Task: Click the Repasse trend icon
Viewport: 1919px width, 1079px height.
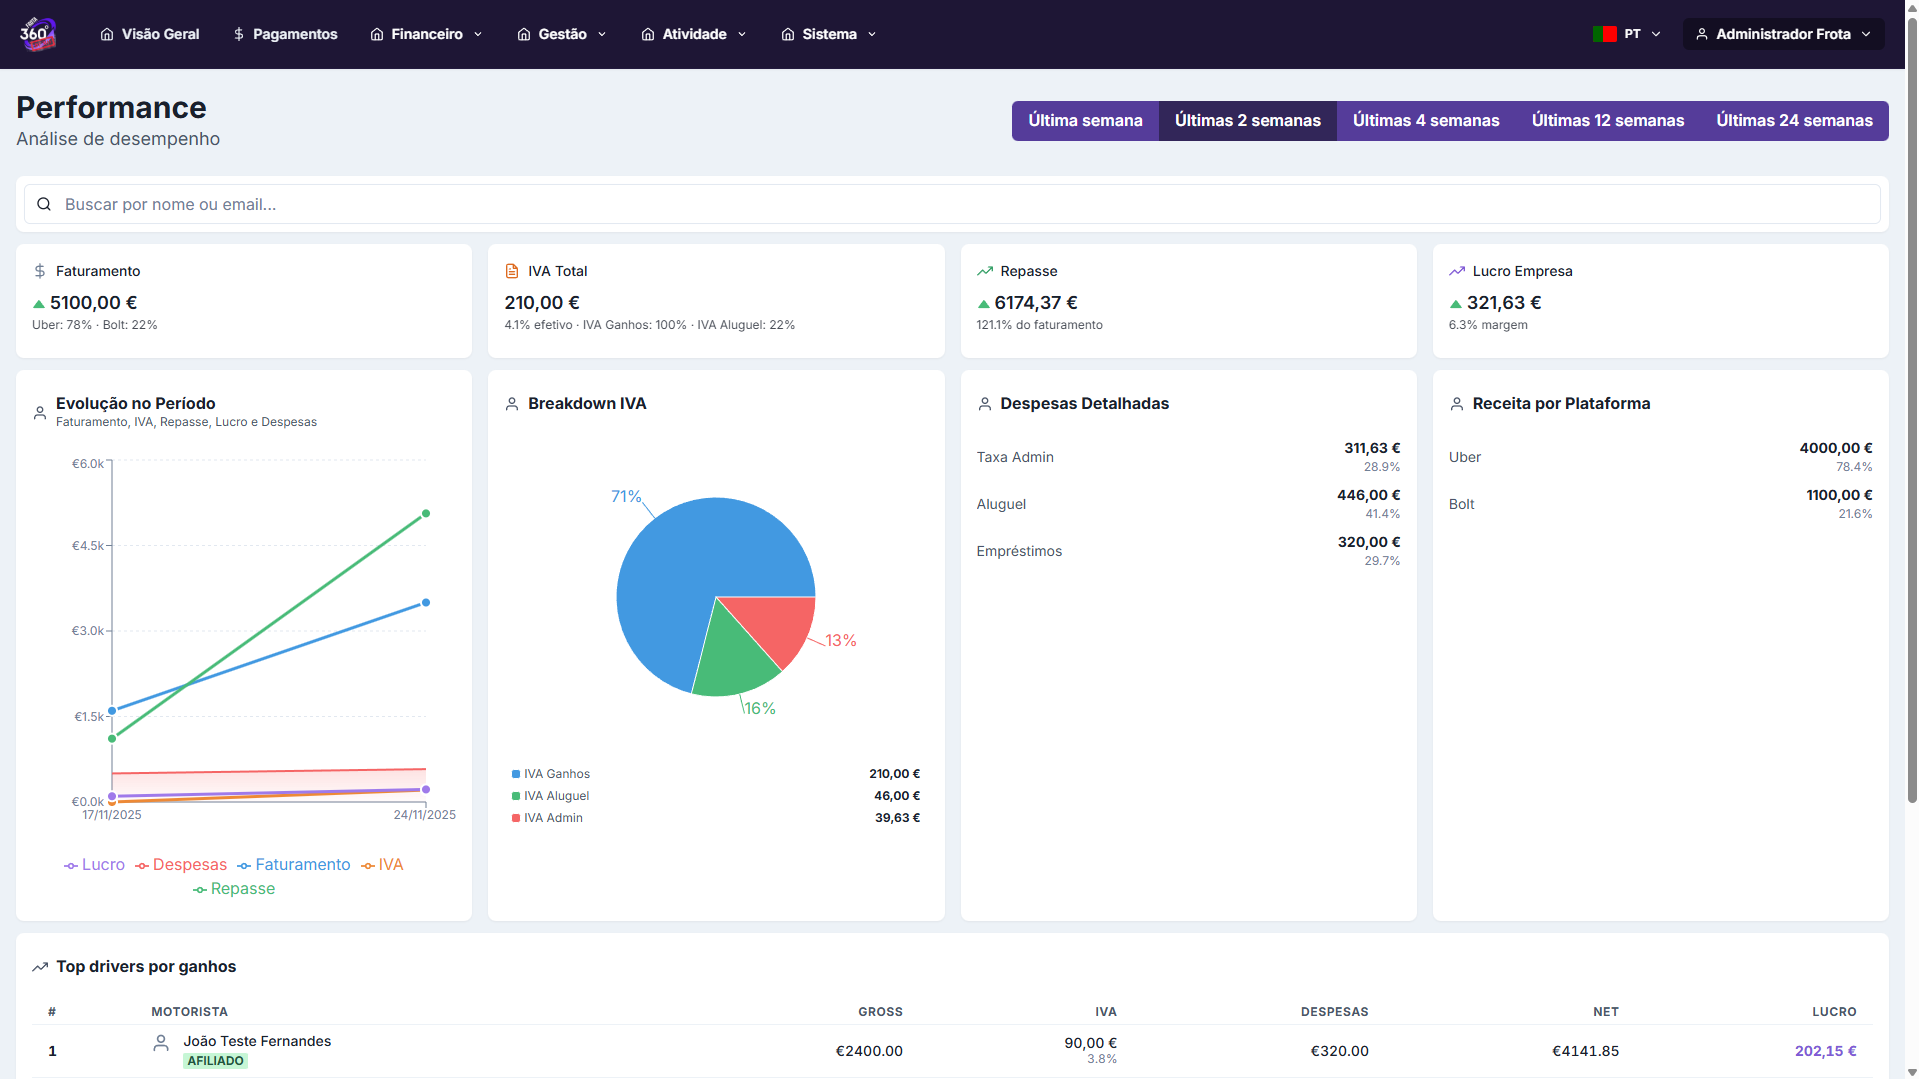Action: point(985,271)
